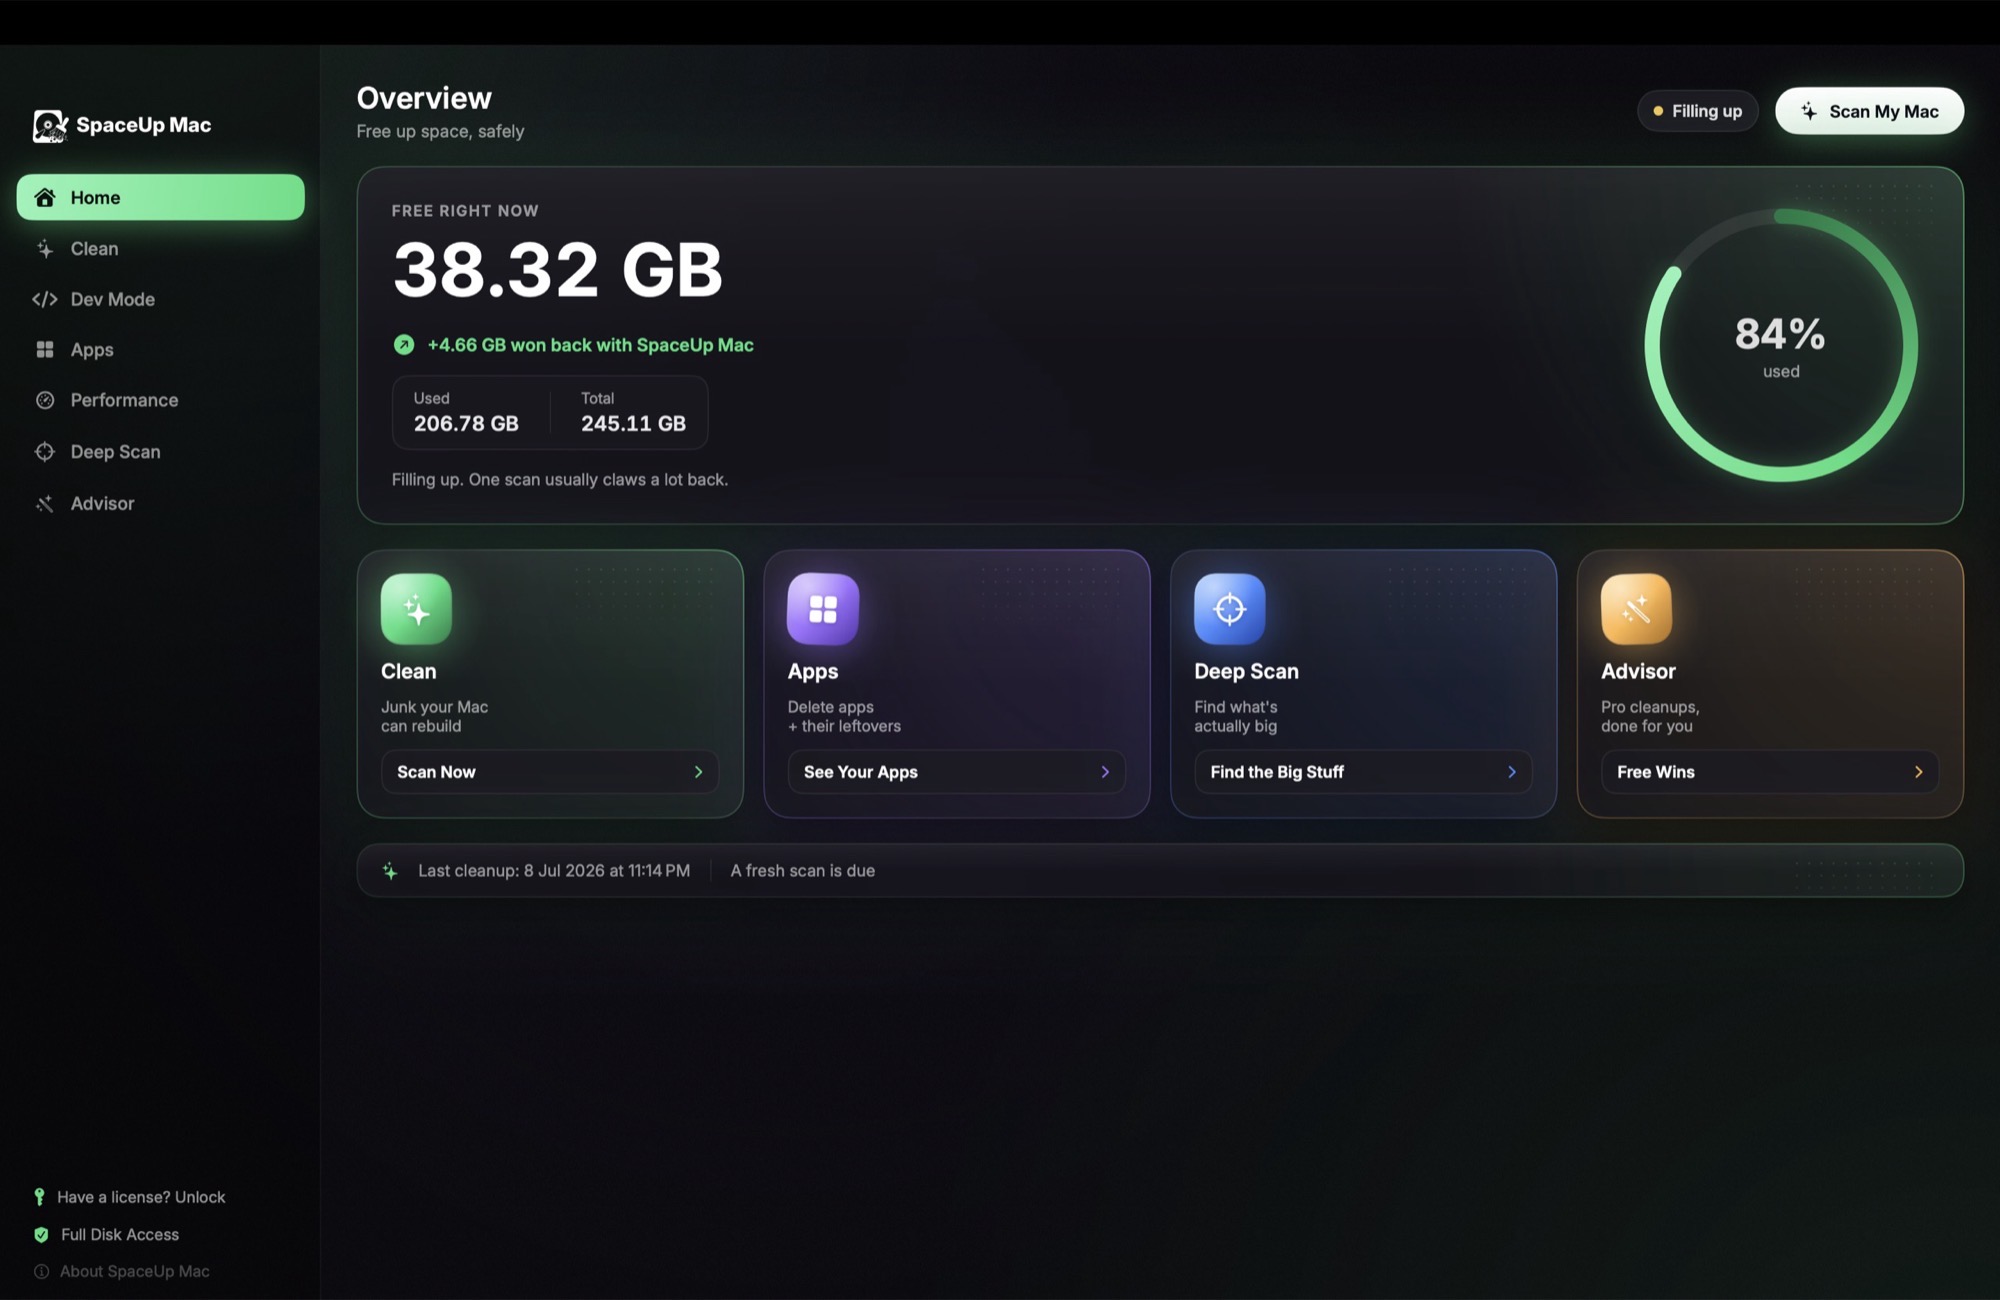Click the Full Disk Access shield icon
The image size is (2000, 1300).
click(x=41, y=1235)
